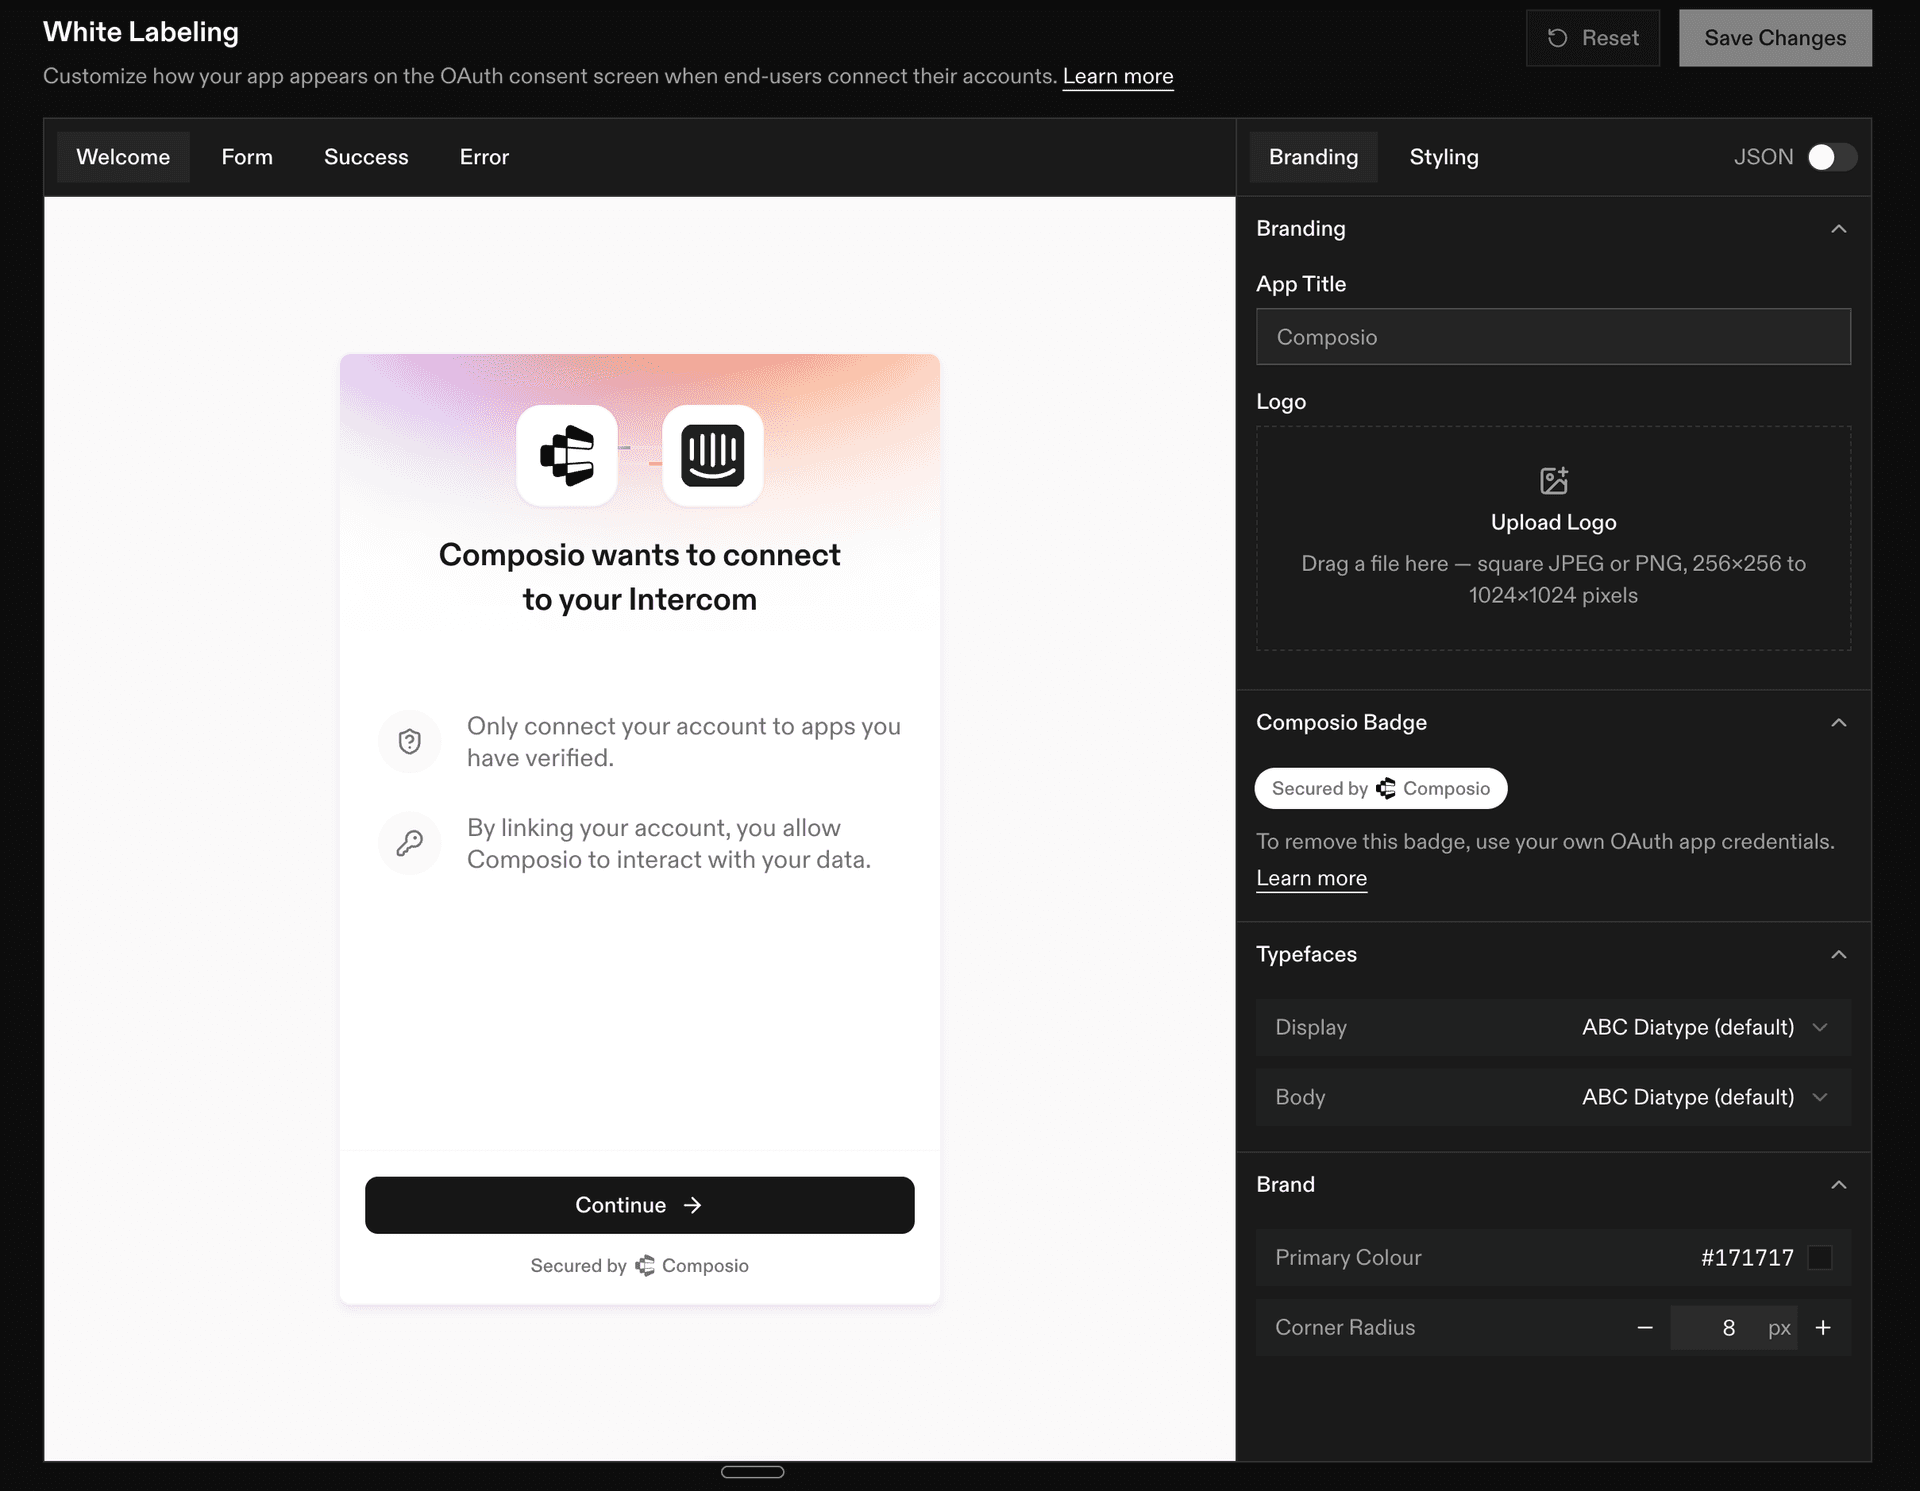Click 'By linking your account' text

(669, 844)
